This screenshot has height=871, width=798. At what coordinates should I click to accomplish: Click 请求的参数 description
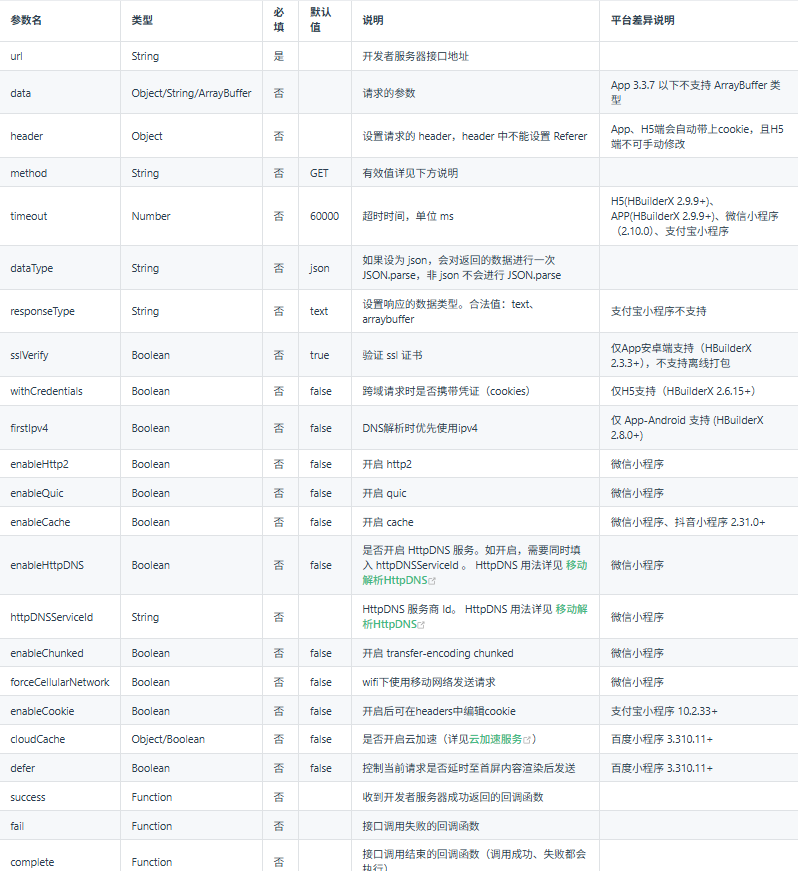click(x=389, y=93)
